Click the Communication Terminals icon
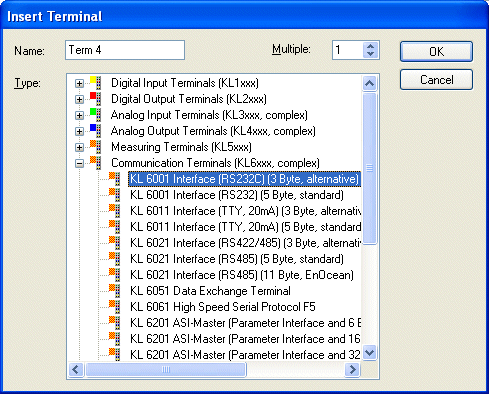This screenshot has height=394, width=489. (x=96, y=162)
